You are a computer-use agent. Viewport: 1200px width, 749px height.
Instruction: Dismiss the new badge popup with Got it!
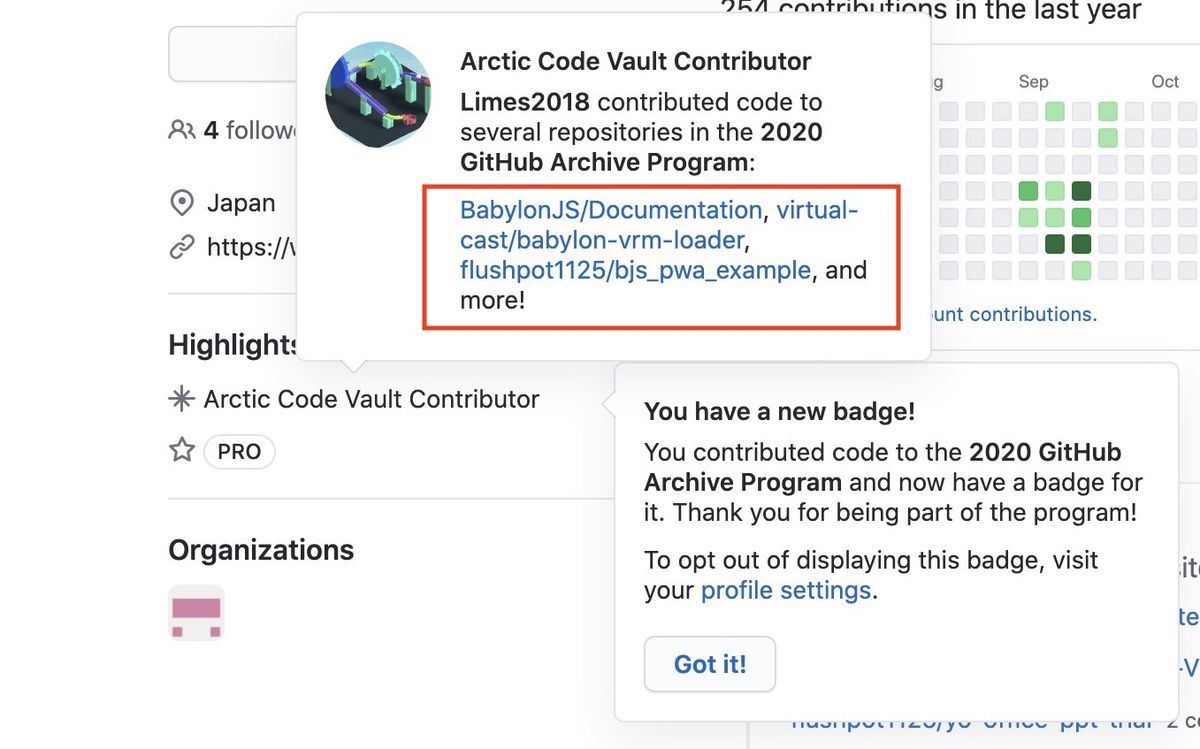click(710, 664)
